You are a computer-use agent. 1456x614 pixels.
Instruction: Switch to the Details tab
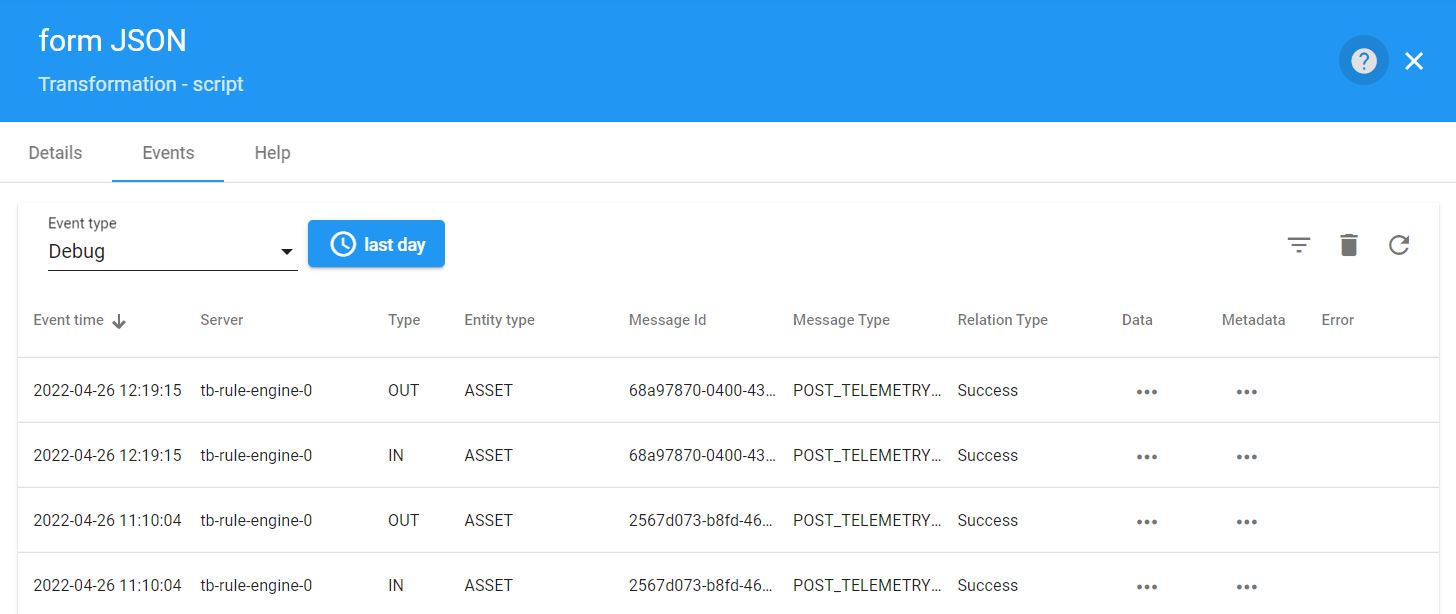click(x=55, y=153)
